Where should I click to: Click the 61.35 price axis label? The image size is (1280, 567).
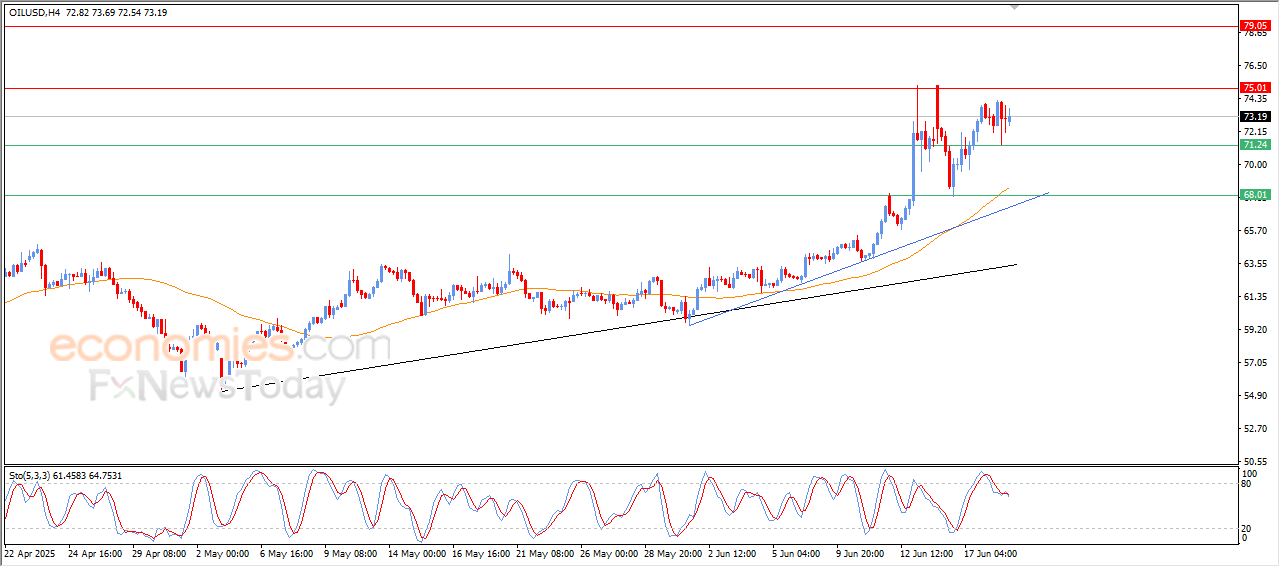pos(1254,297)
